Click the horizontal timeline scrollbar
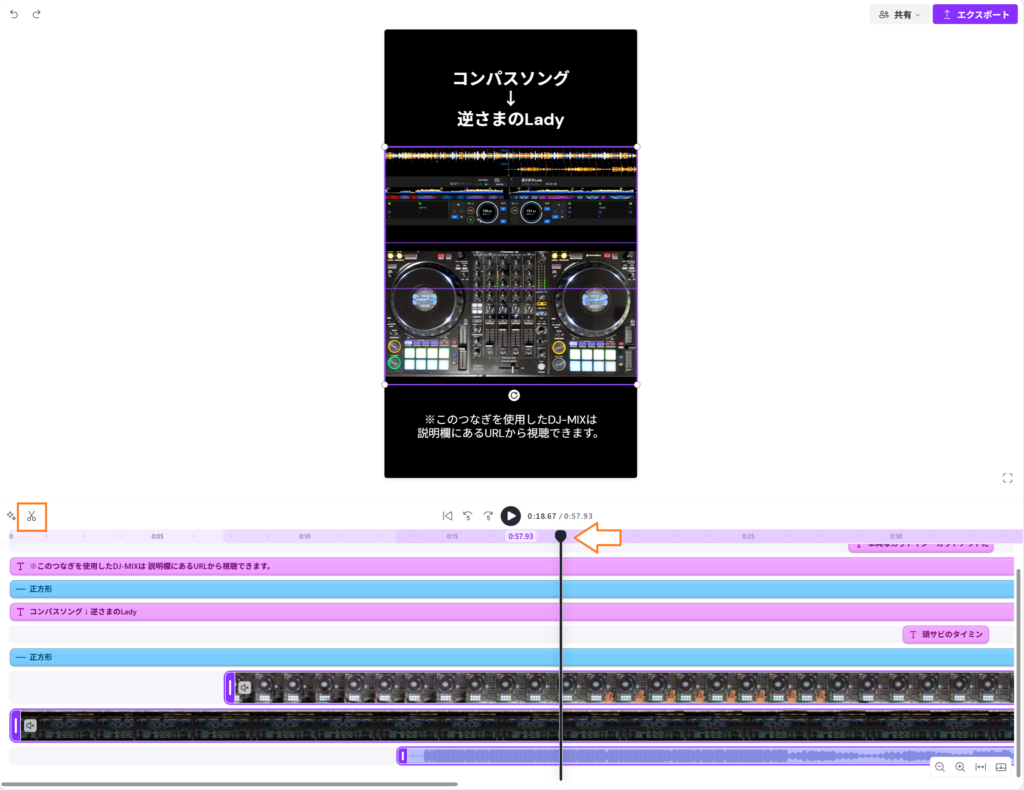 click(230, 784)
